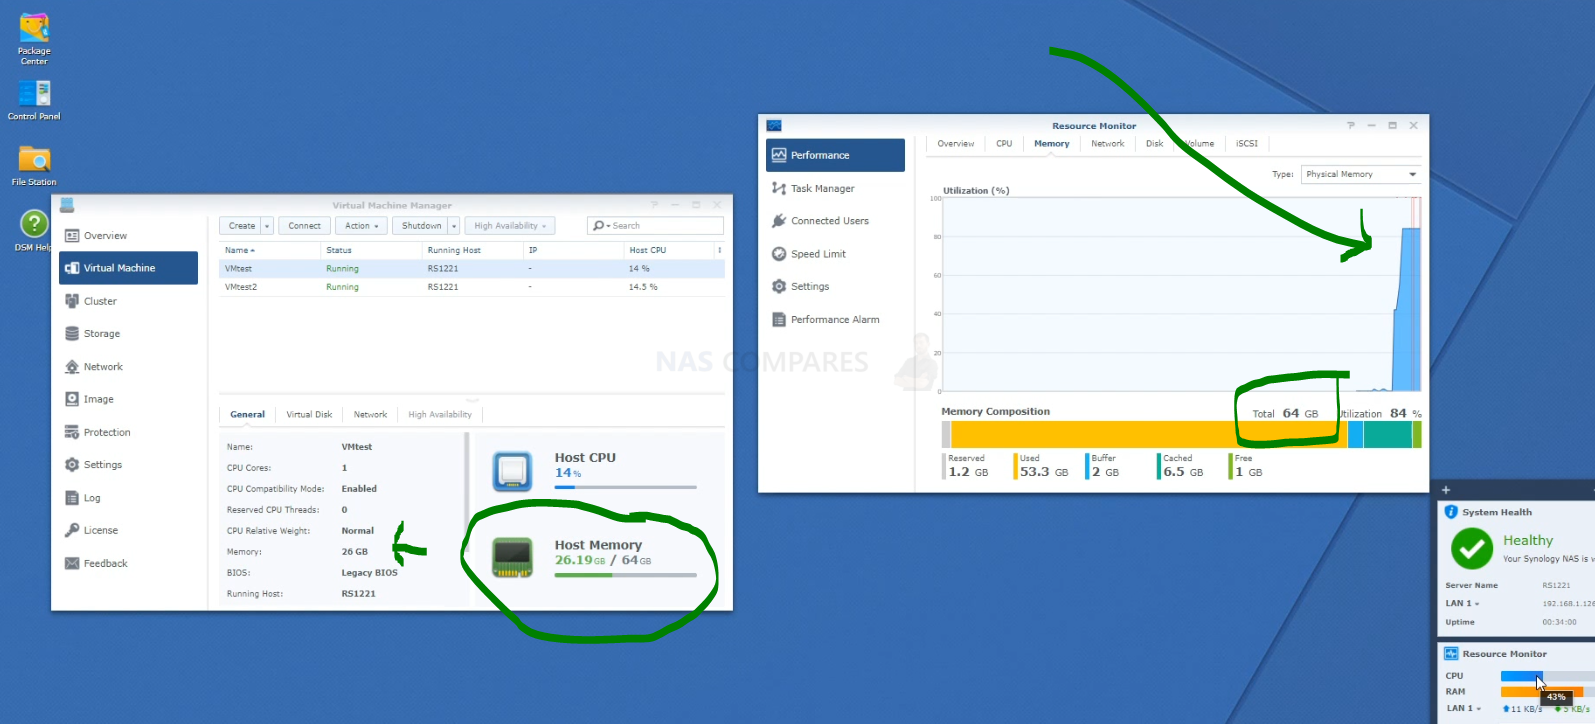
Task: Open column options menu in VM table
Action: (x=720, y=250)
